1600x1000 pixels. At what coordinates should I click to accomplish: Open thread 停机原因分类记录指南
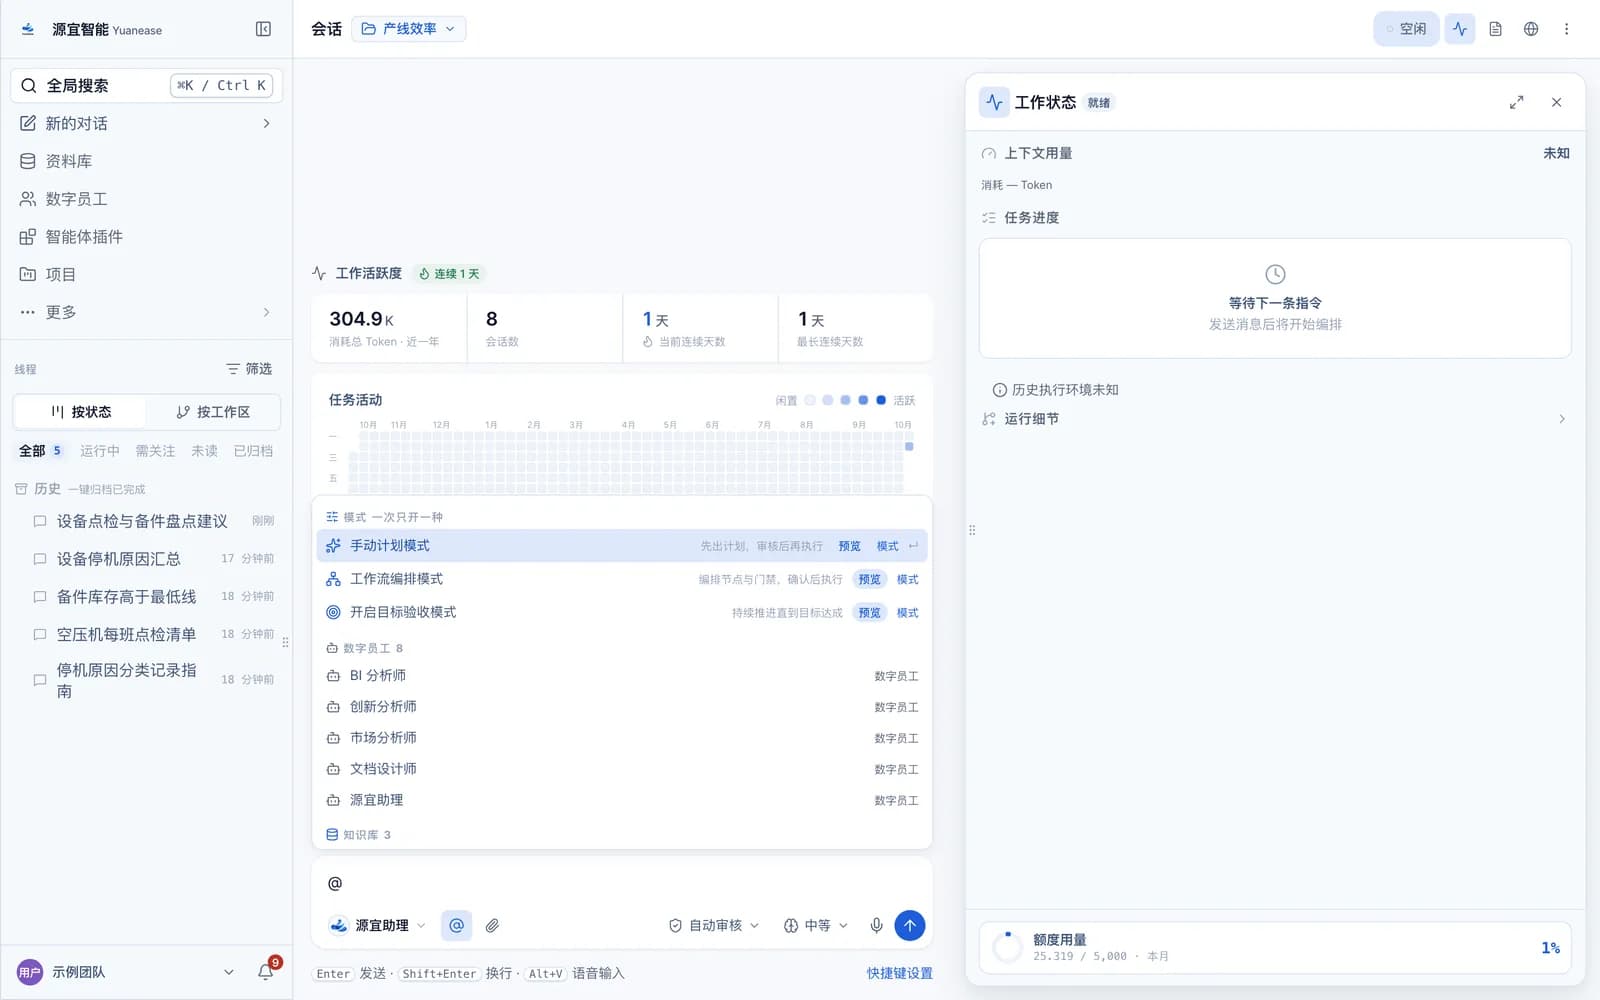[x=152, y=680]
